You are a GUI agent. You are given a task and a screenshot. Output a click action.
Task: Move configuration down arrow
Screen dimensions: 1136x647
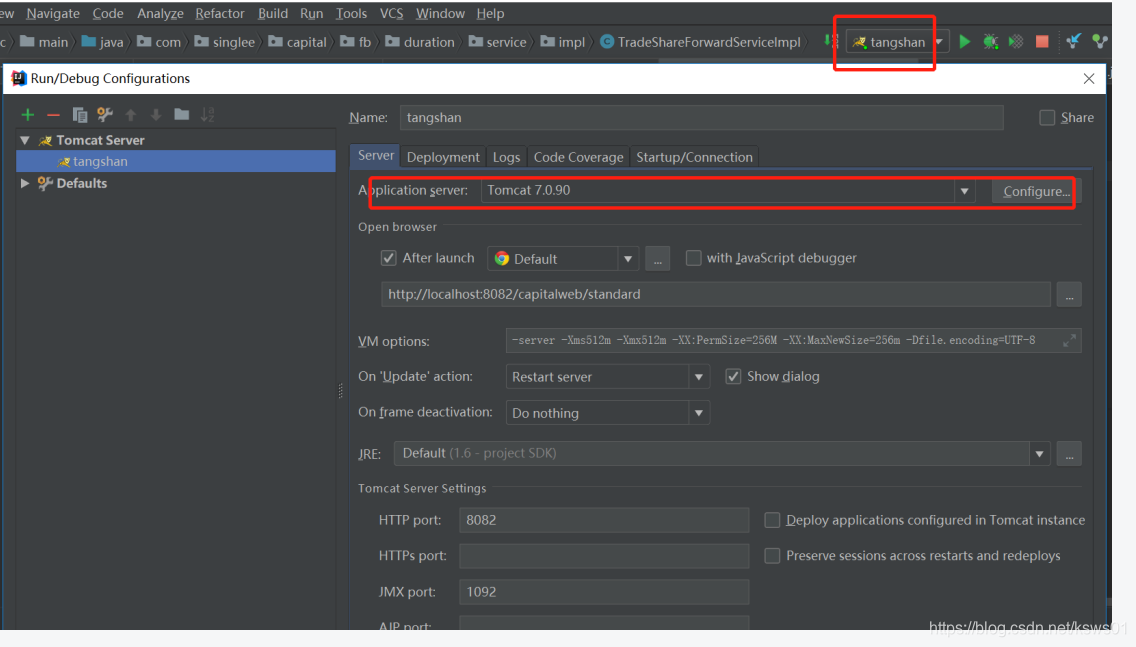[156, 114]
